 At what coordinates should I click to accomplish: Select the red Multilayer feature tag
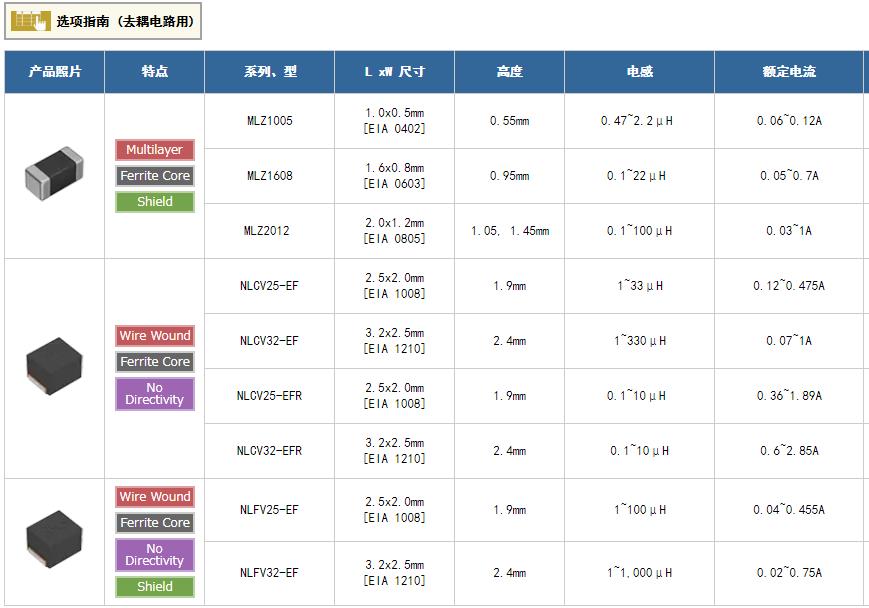155,150
